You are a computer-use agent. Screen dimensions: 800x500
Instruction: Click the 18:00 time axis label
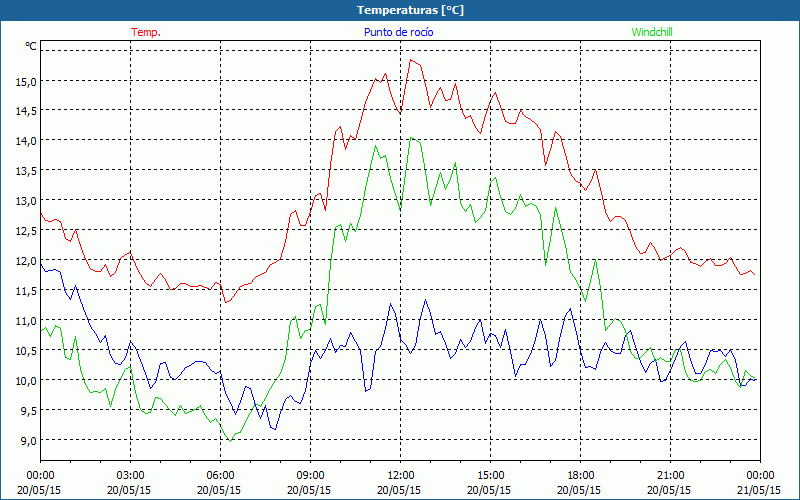pos(581,476)
